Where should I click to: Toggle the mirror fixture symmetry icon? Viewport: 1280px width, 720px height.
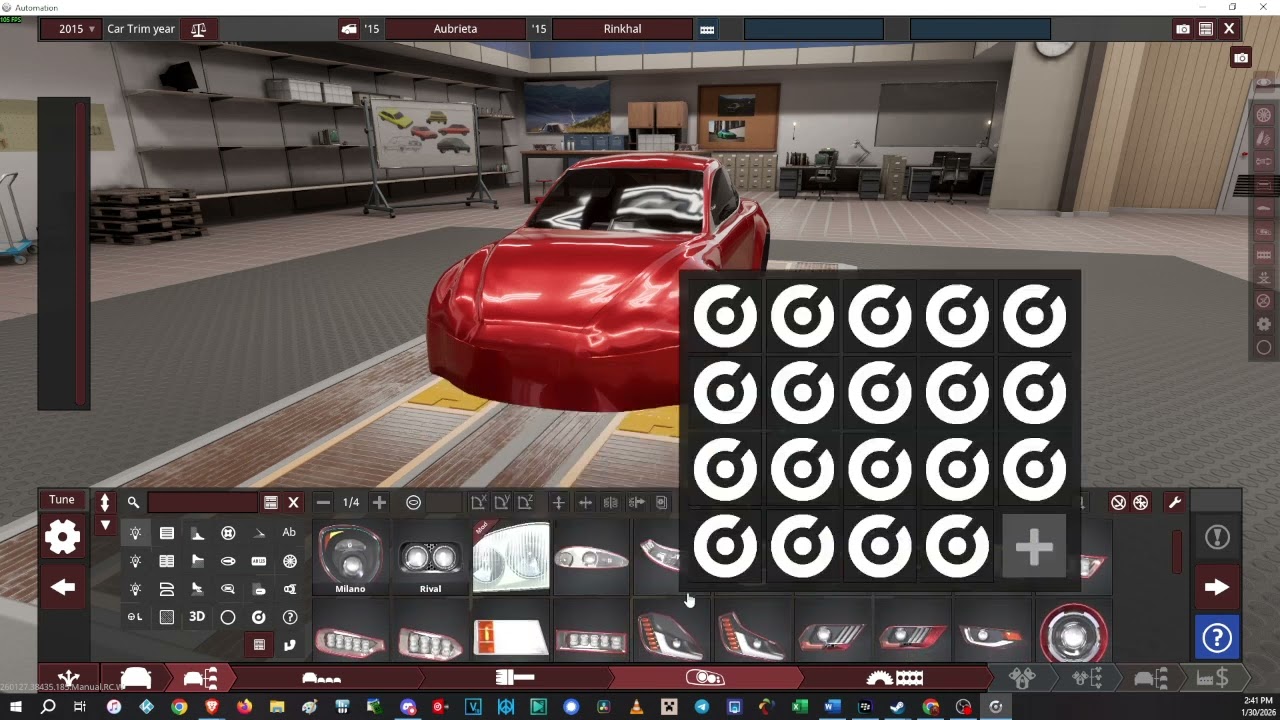pos(610,502)
